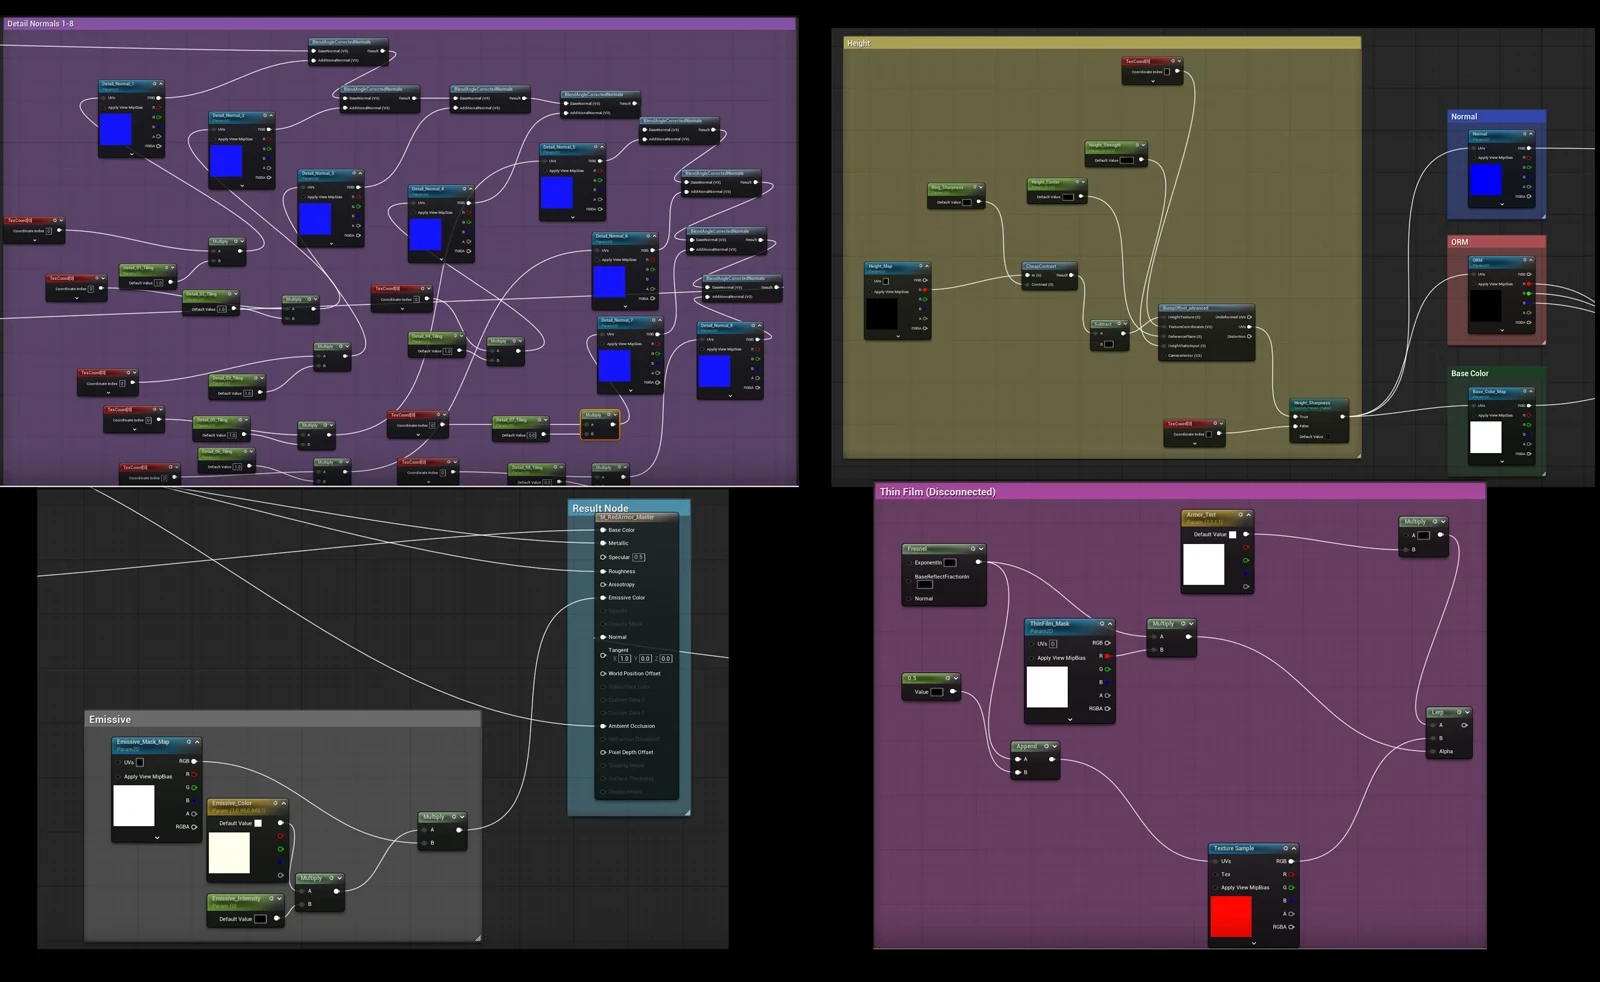Click the Anisotropy input pin
The height and width of the screenshot is (982, 1600).
(603, 584)
